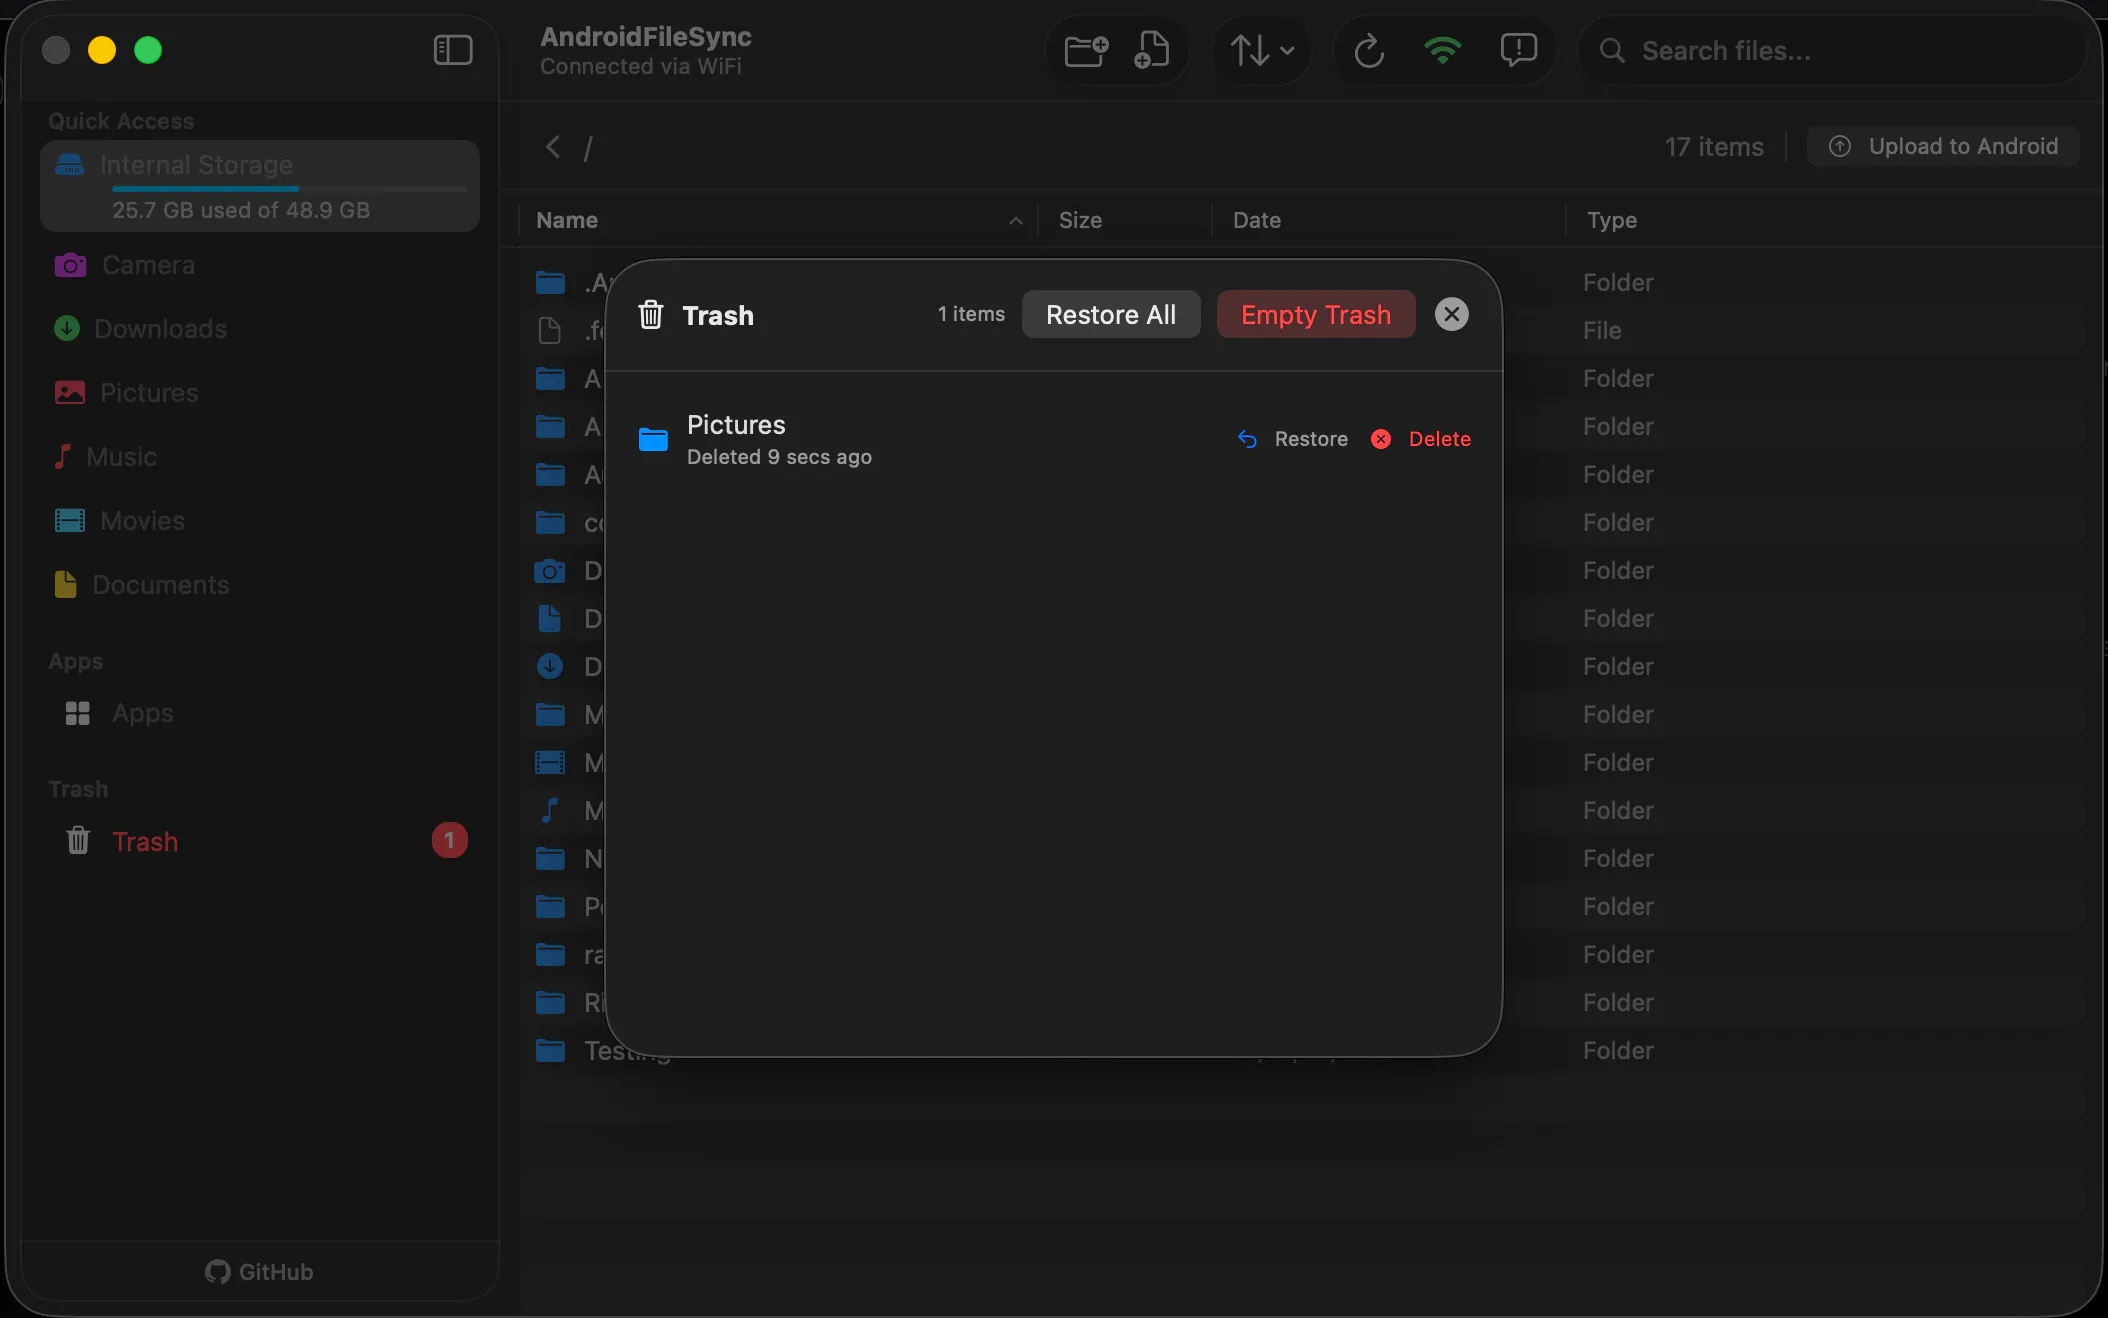The width and height of the screenshot is (2108, 1318).
Task: Click the refresh icon
Action: [x=1368, y=50]
